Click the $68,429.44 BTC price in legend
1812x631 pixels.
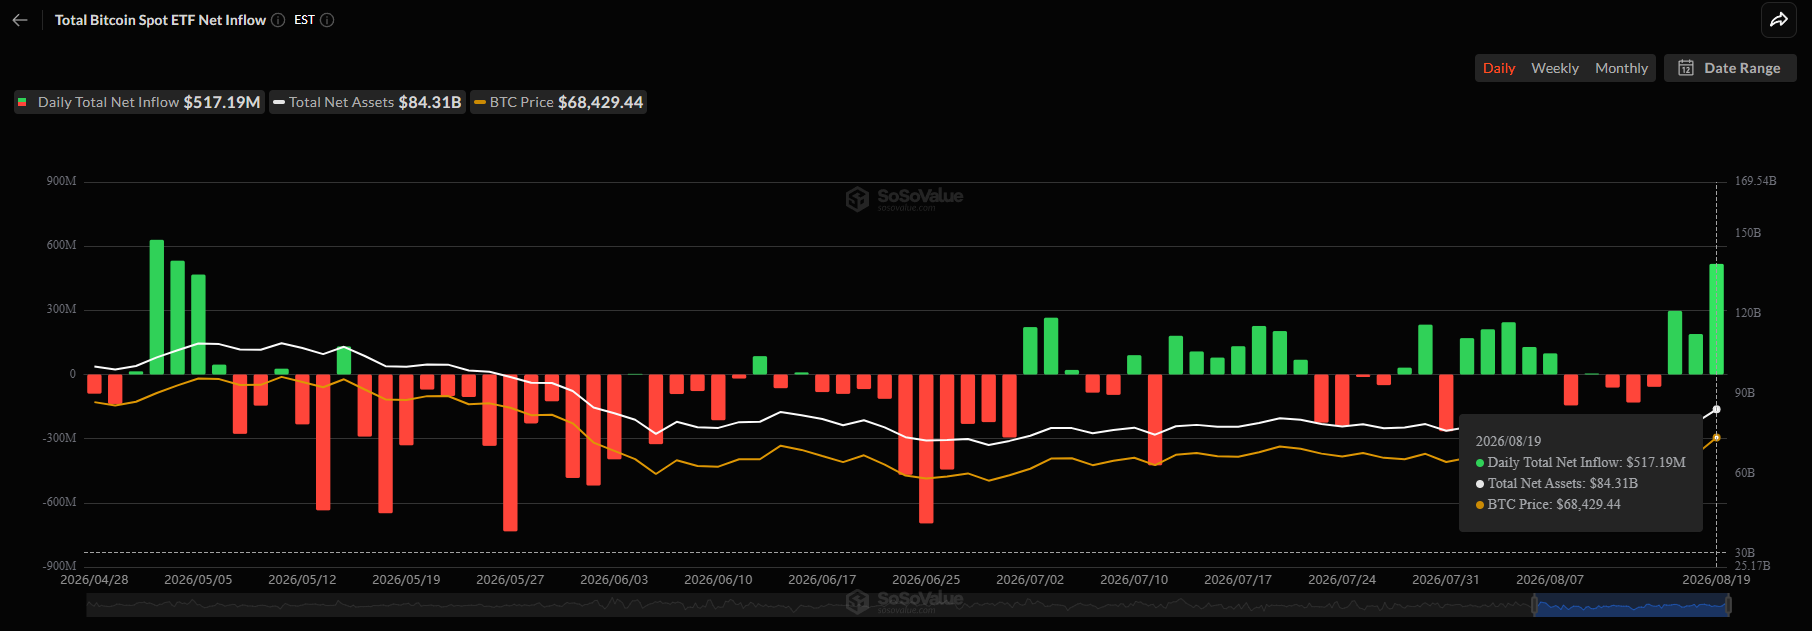[x=600, y=102]
